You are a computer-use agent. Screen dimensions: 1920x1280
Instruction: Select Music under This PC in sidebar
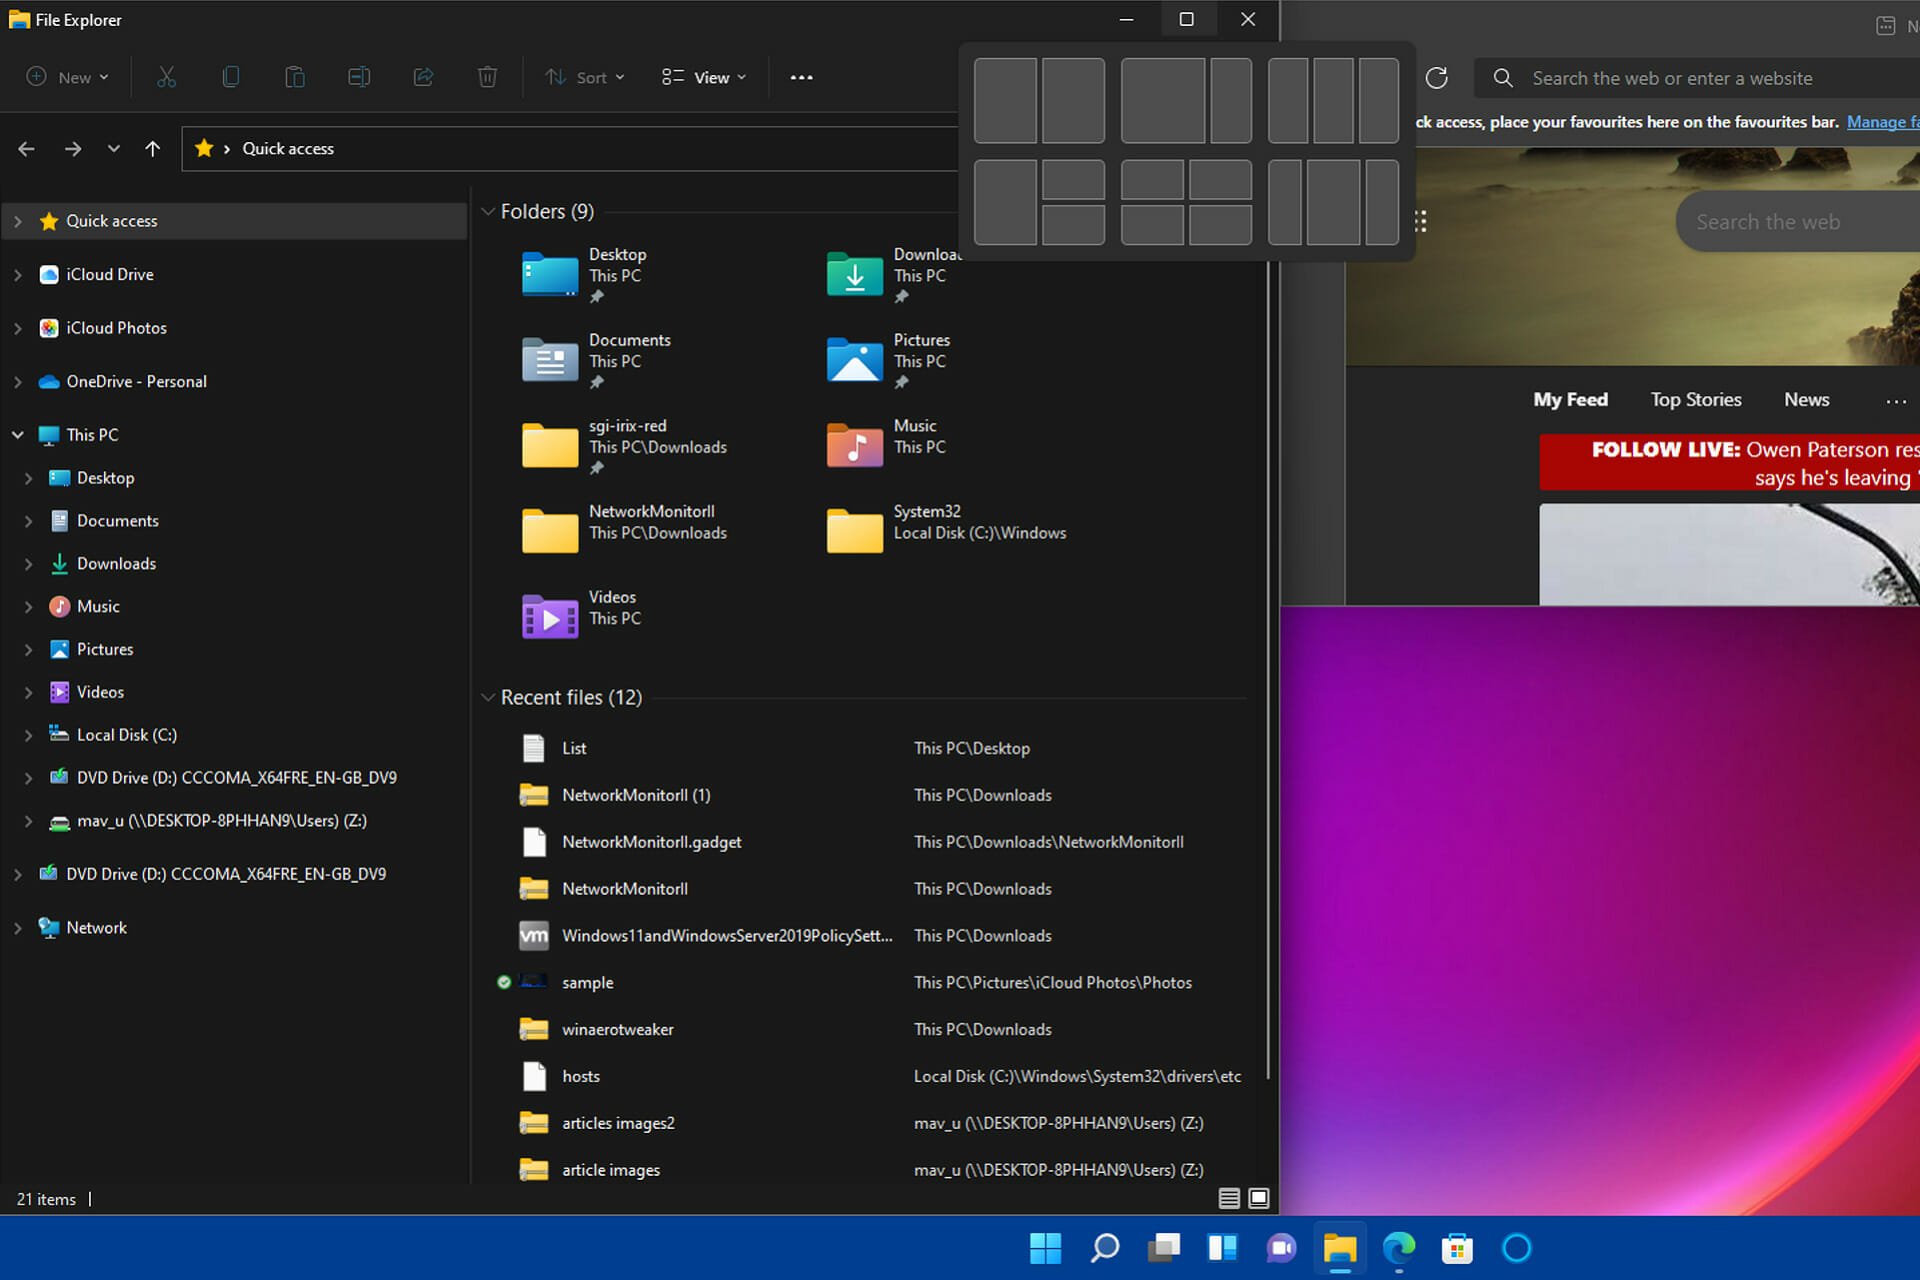[98, 607]
